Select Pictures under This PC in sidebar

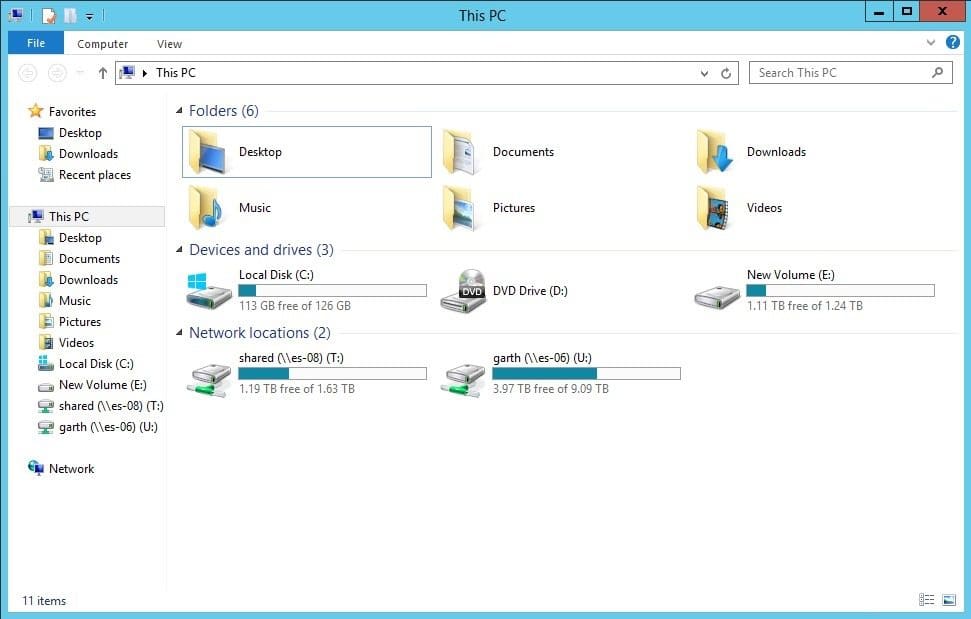79,322
